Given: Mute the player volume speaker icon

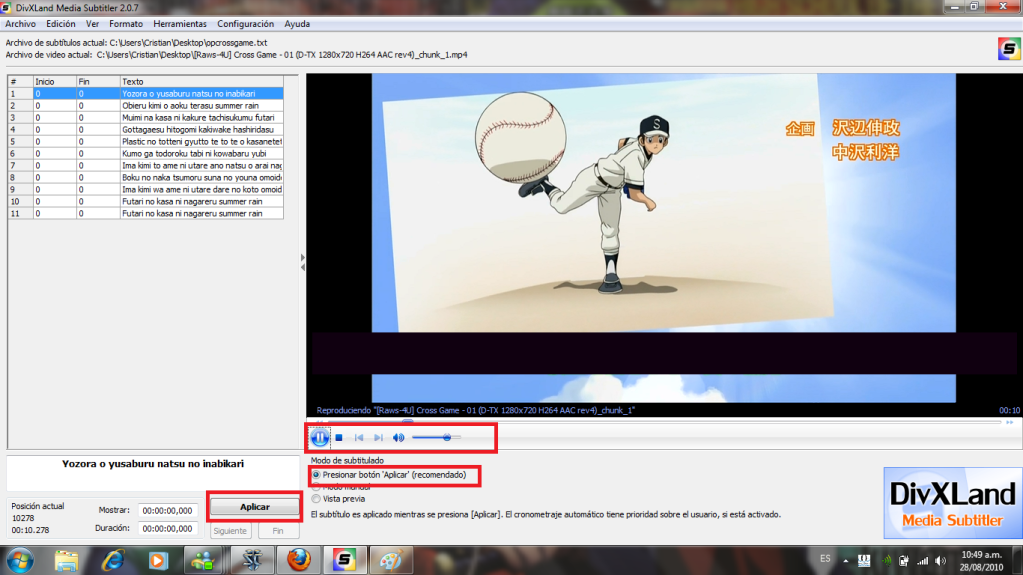Looking at the screenshot, I should click(399, 438).
